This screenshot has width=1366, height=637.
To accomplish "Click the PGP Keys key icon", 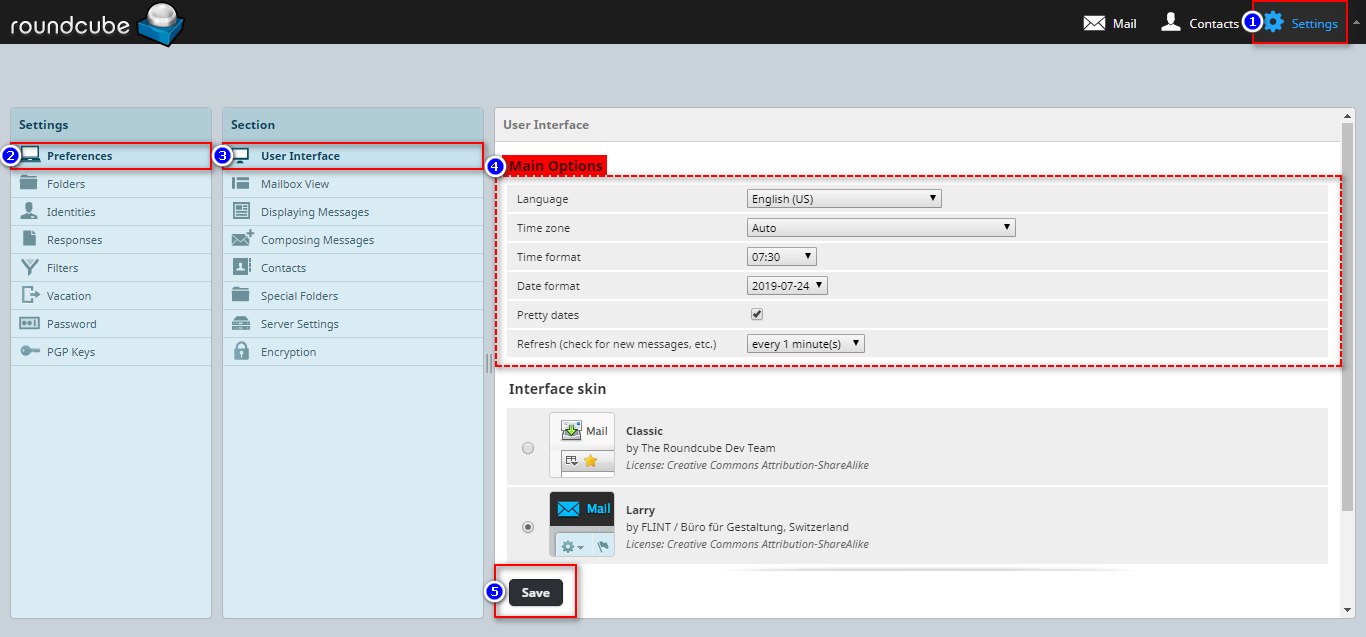I will [x=29, y=352].
